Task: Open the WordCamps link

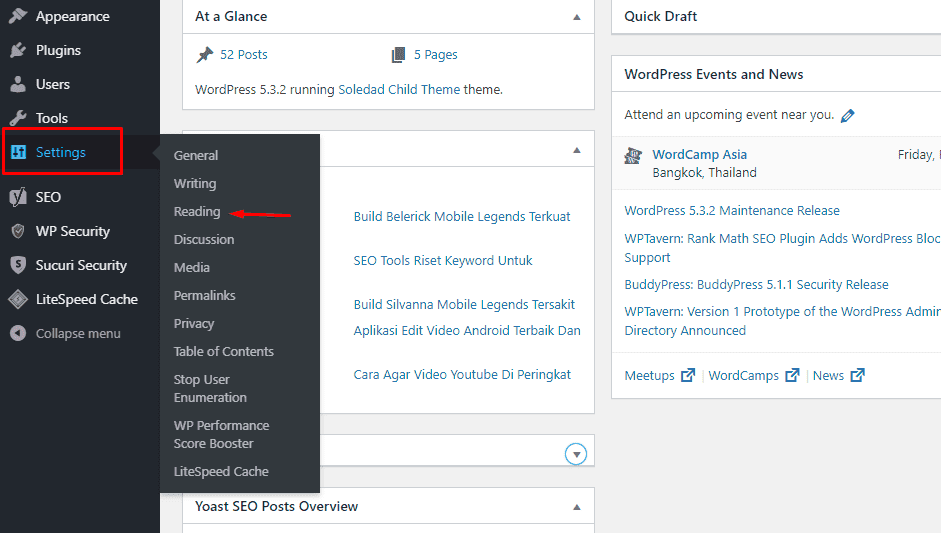Action: tap(744, 376)
